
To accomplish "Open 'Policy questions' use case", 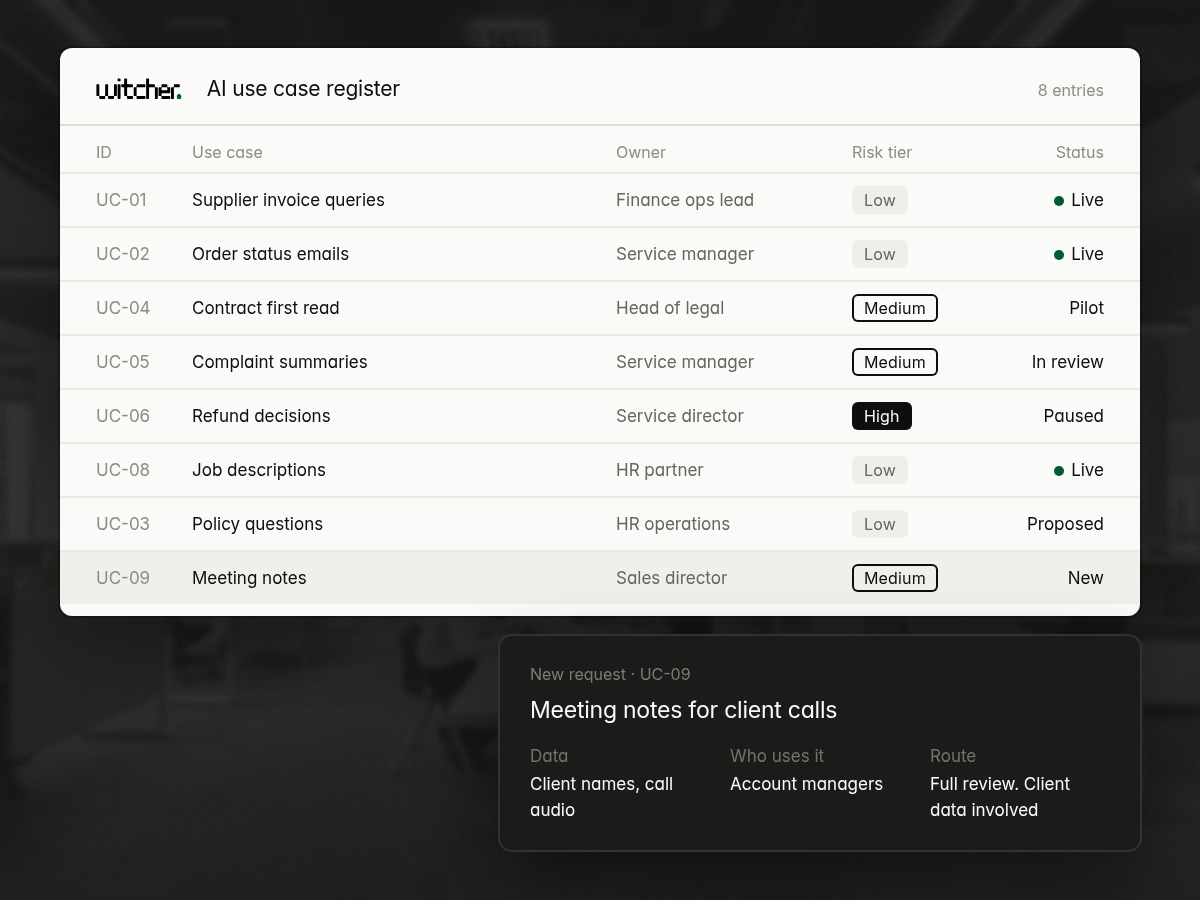I will pyautogui.click(x=257, y=524).
